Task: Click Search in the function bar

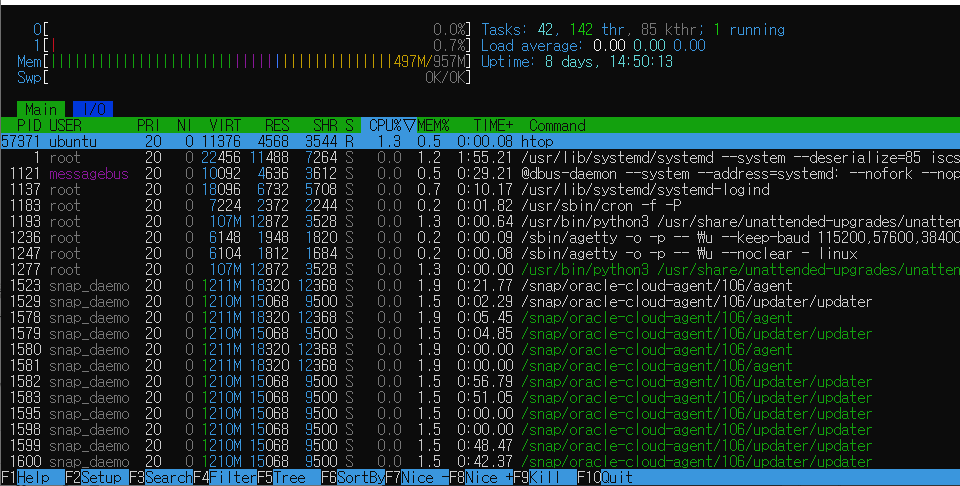Action: (x=161, y=477)
